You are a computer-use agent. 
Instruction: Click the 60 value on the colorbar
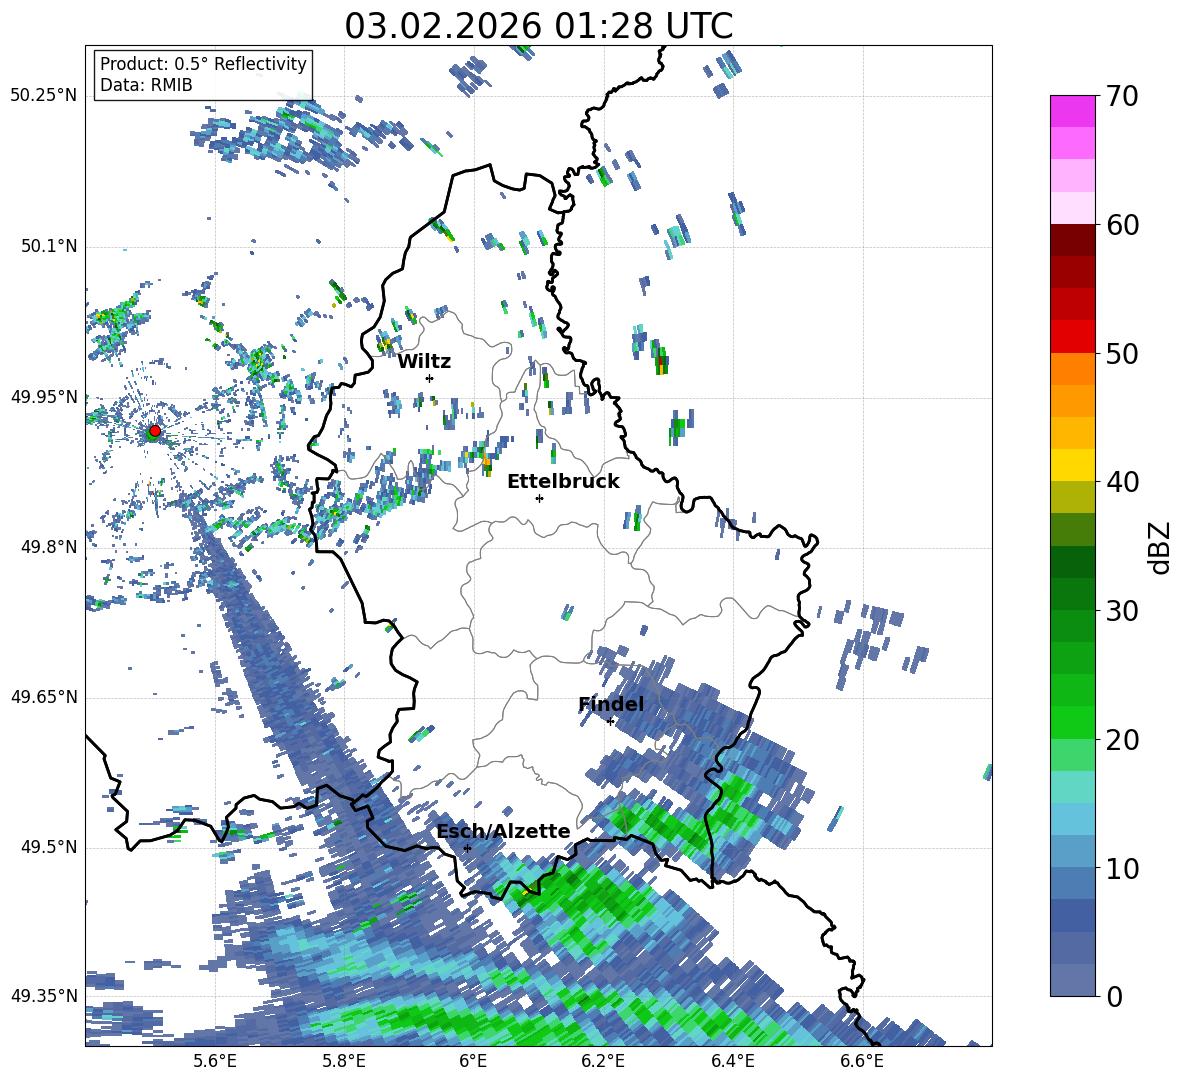click(x=1122, y=225)
